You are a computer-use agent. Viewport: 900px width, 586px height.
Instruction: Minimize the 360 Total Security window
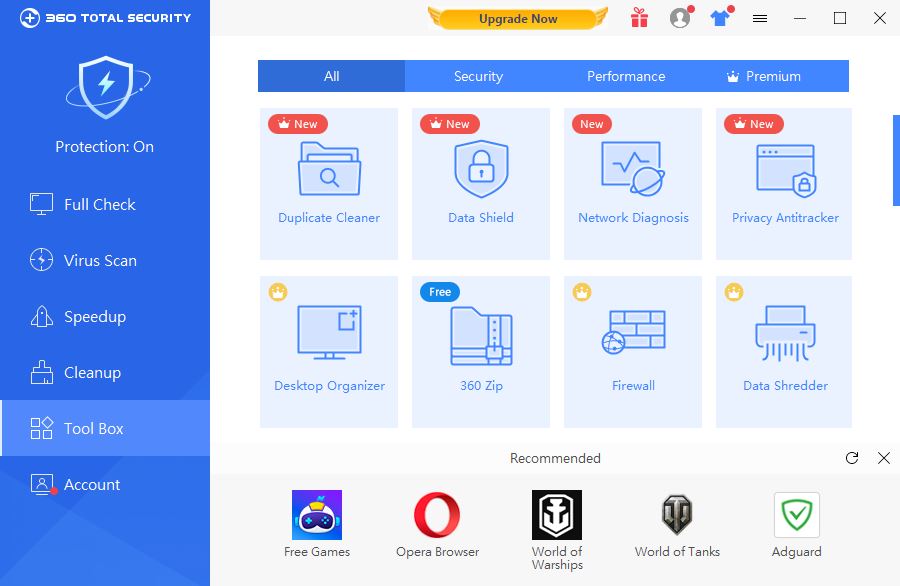click(800, 18)
